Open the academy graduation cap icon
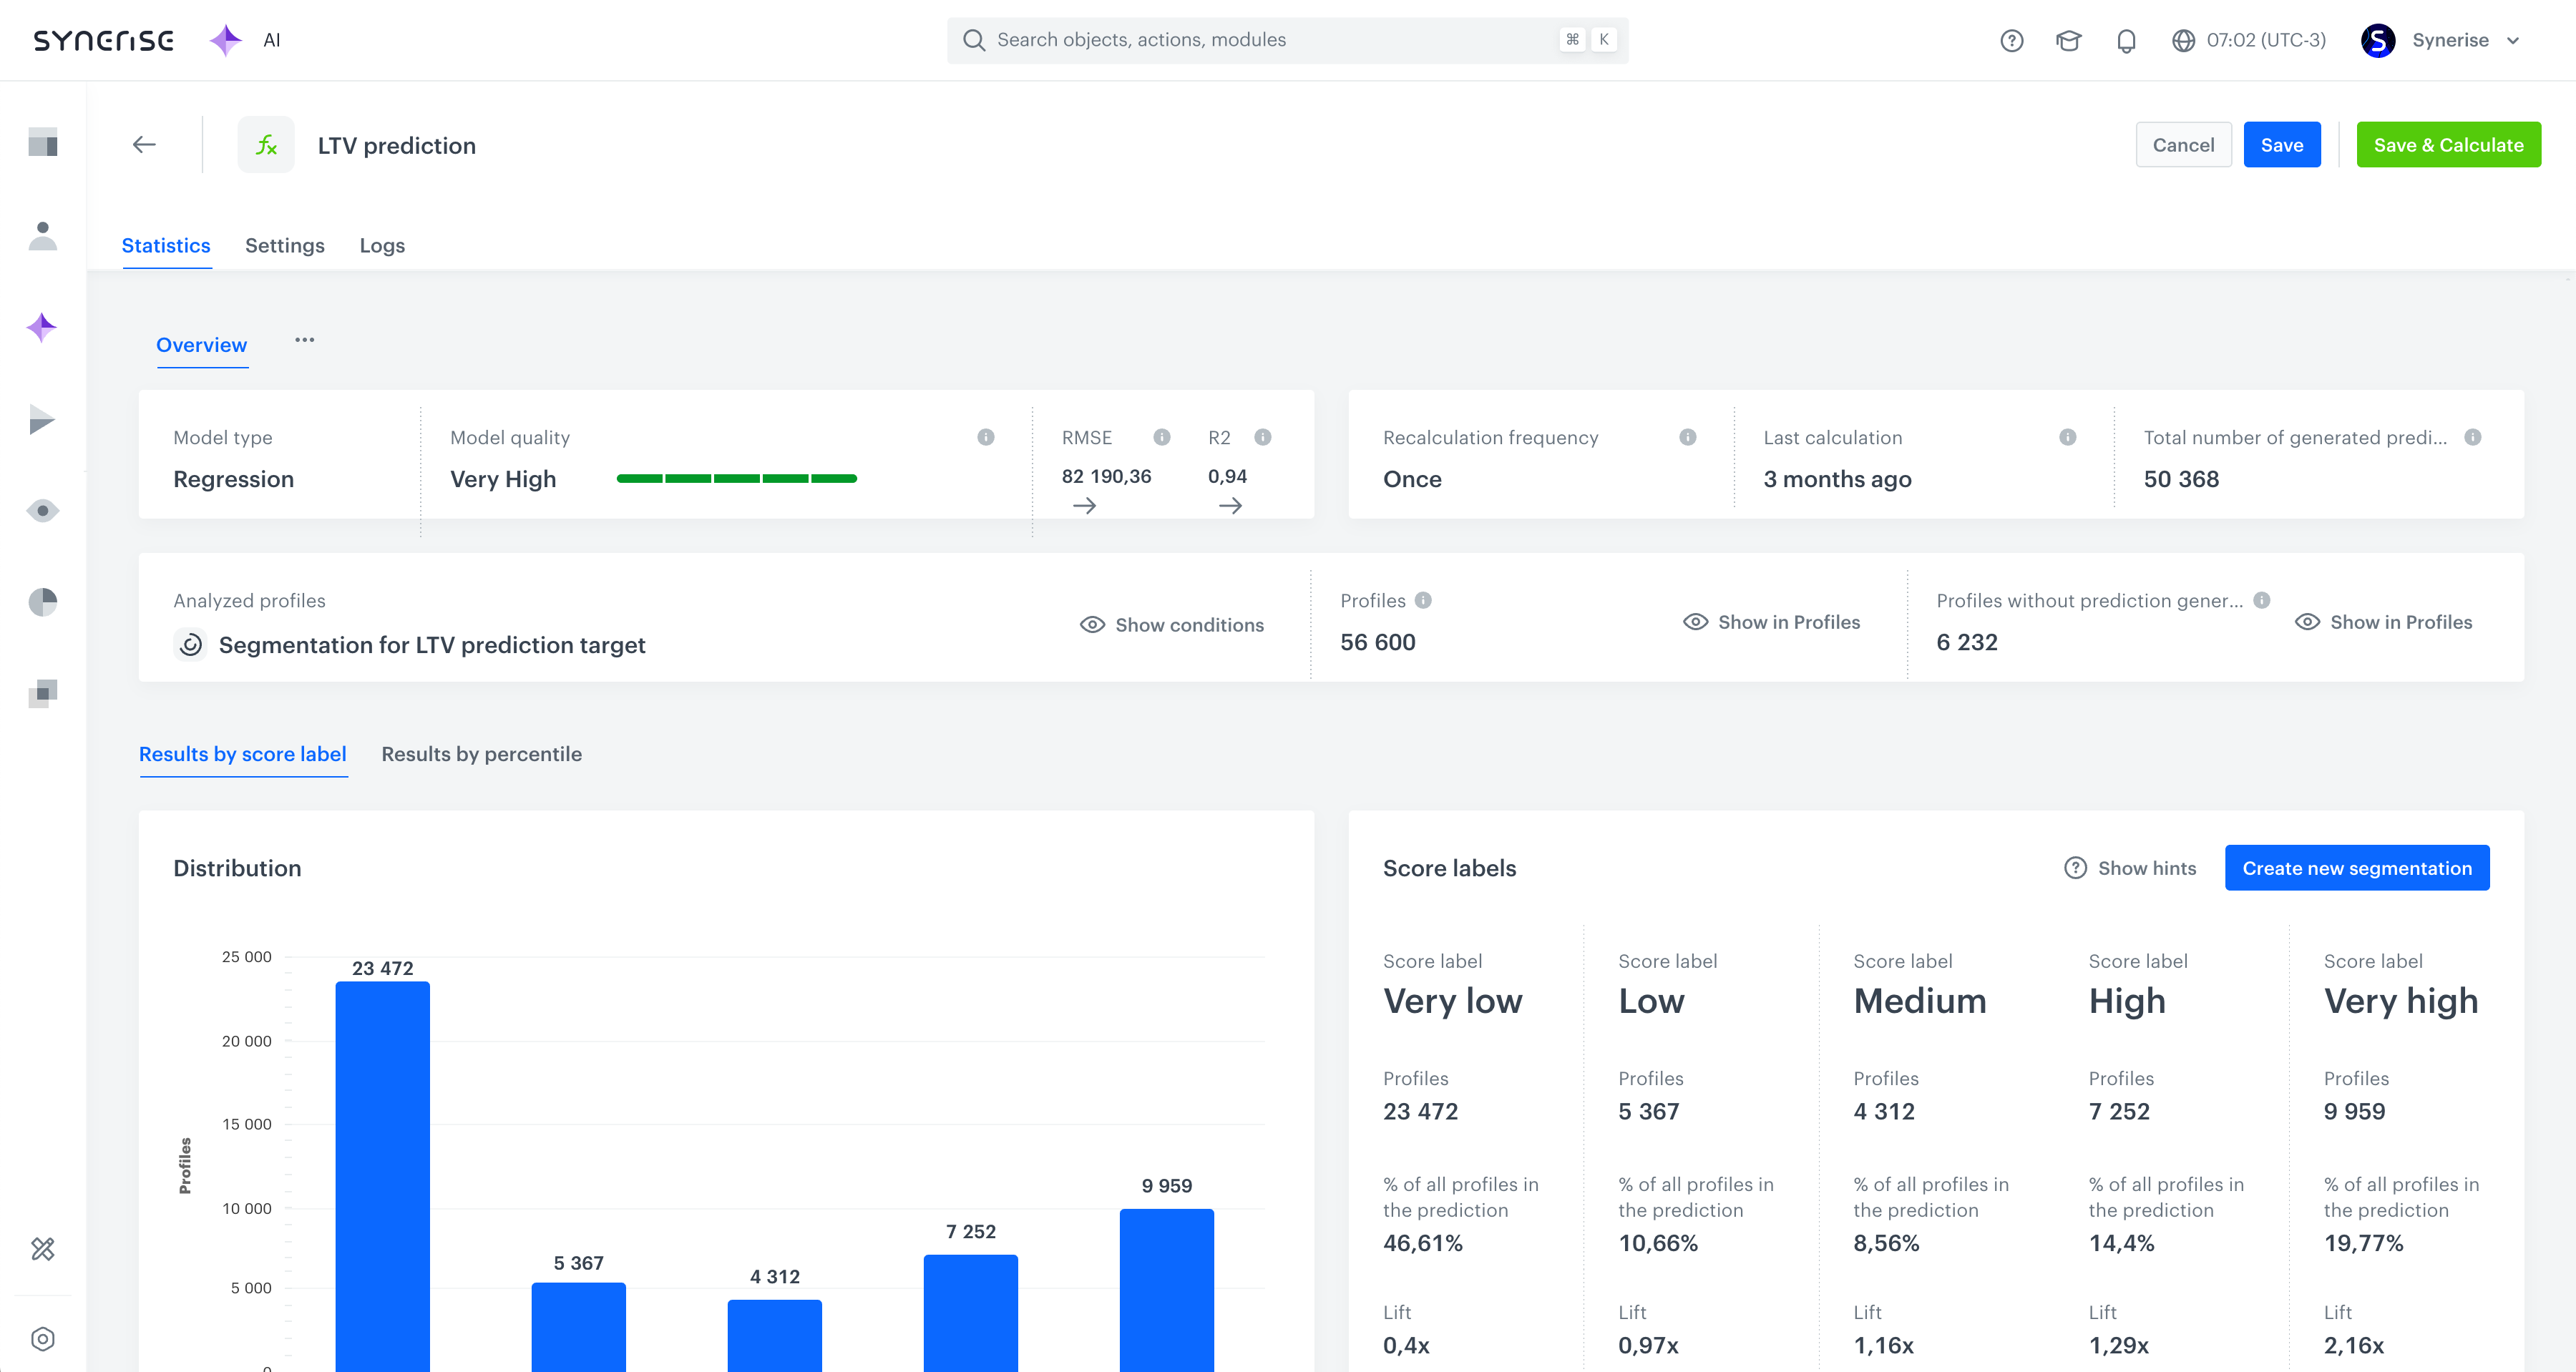The image size is (2576, 1372). coord(2068,40)
